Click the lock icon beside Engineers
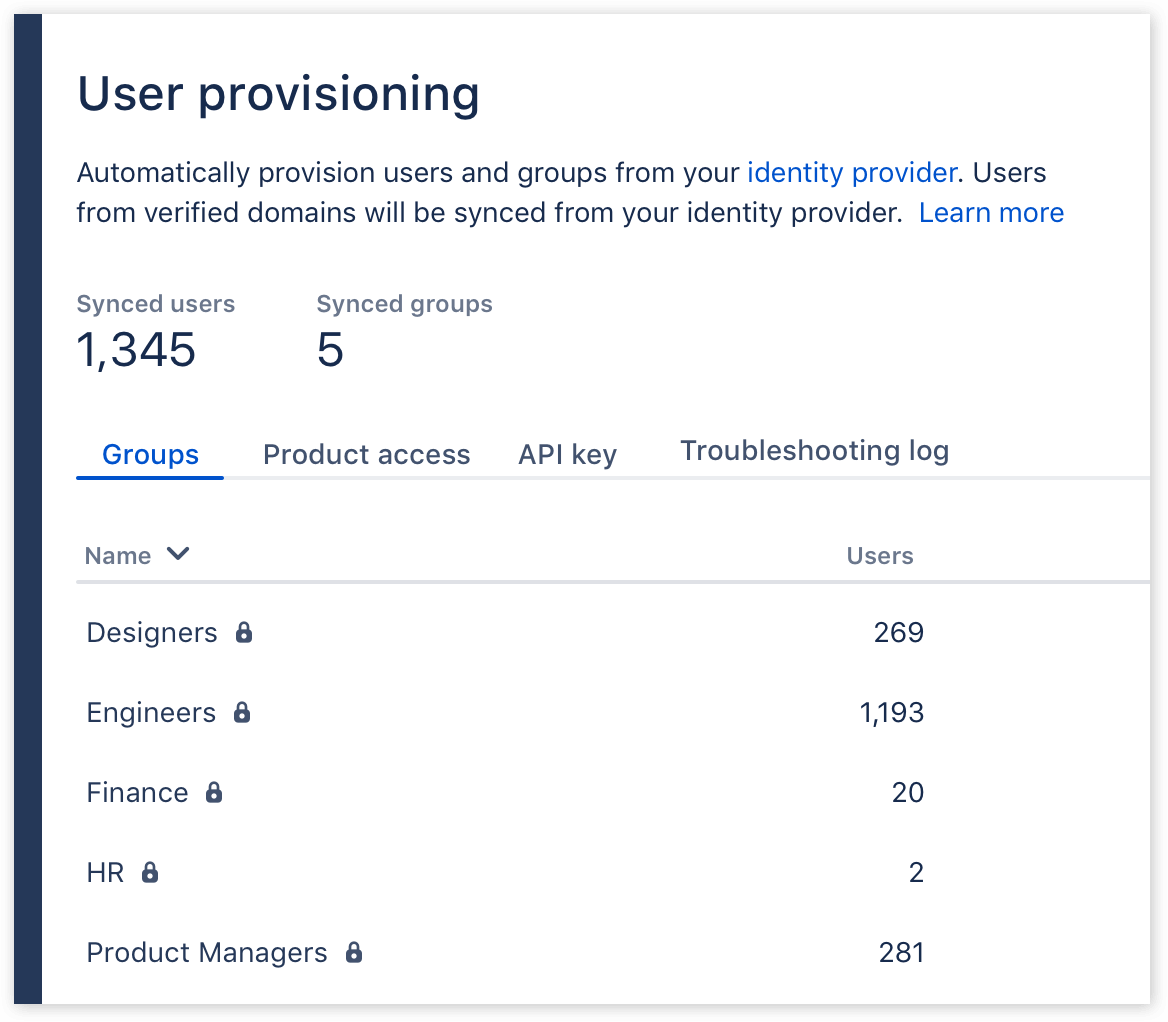 [x=242, y=712]
